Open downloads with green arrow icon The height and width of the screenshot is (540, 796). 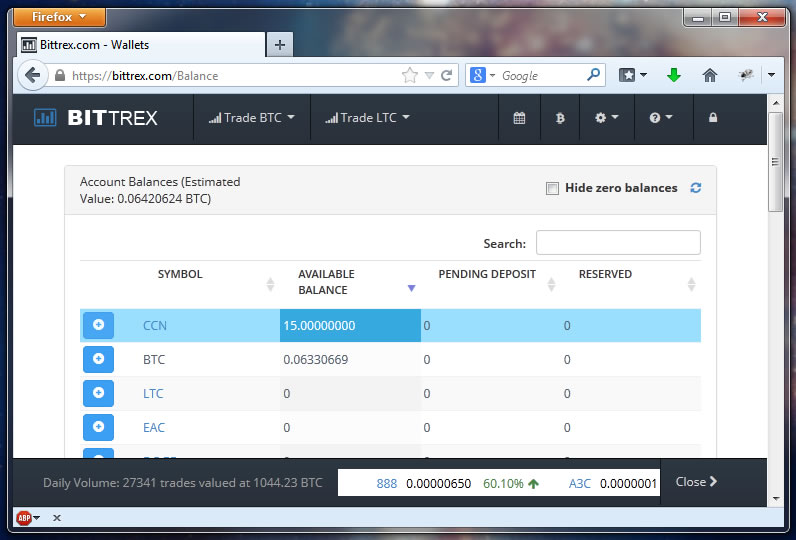pos(673,75)
